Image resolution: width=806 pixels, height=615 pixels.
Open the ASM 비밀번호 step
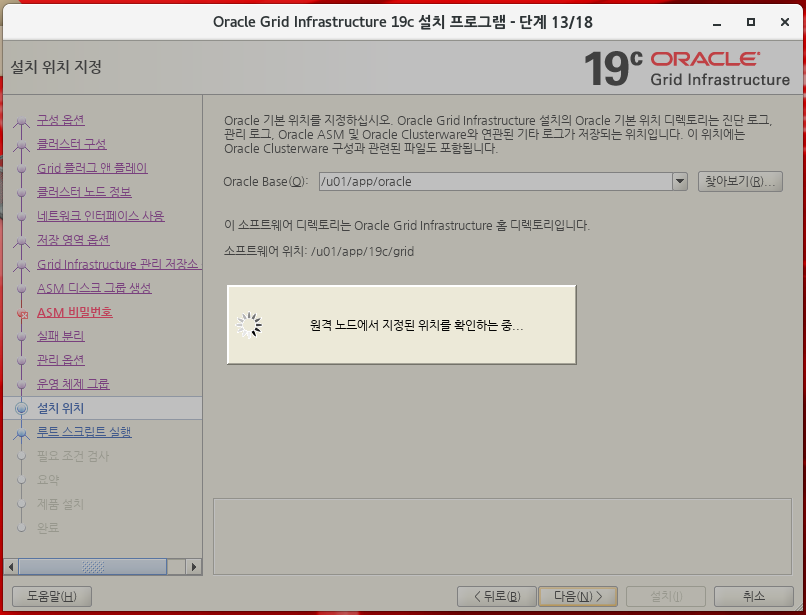pyautogui.click(x=75, y=312)
